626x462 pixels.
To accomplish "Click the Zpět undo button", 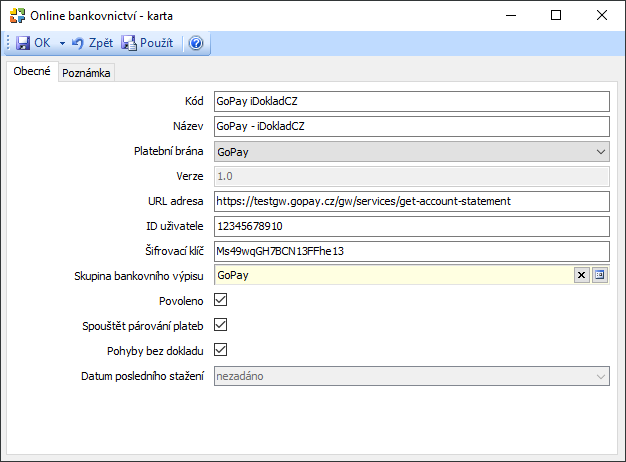I will coord(92,43).
